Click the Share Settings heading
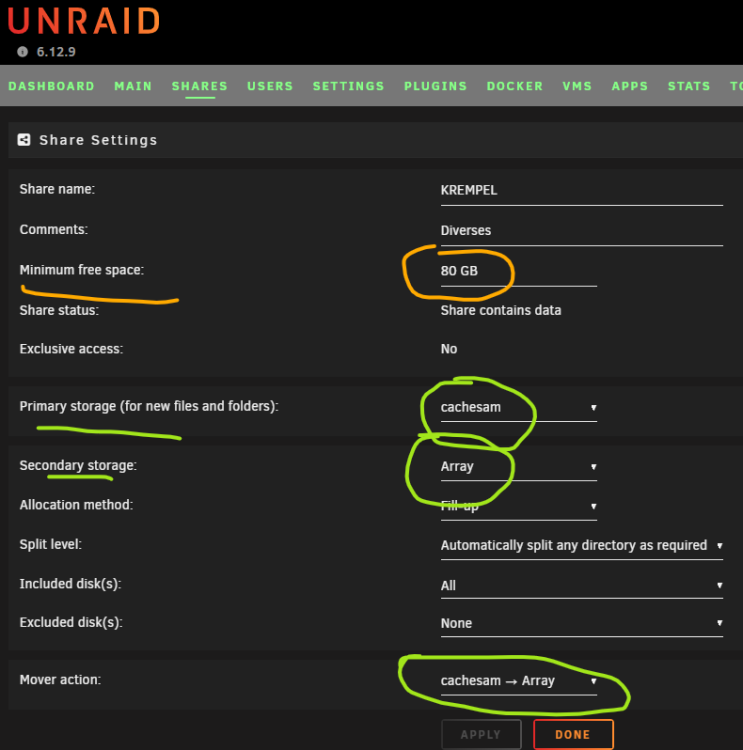743x750 pixels. [98, 140]
